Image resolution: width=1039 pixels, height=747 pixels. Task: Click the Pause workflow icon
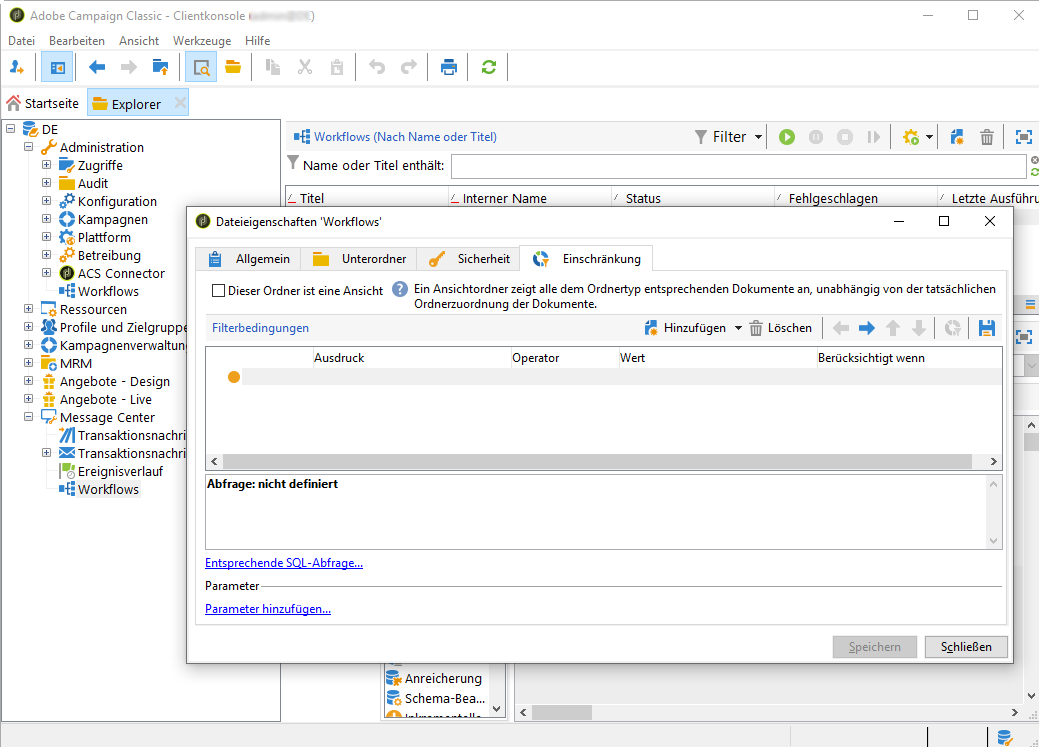(816, 137)
